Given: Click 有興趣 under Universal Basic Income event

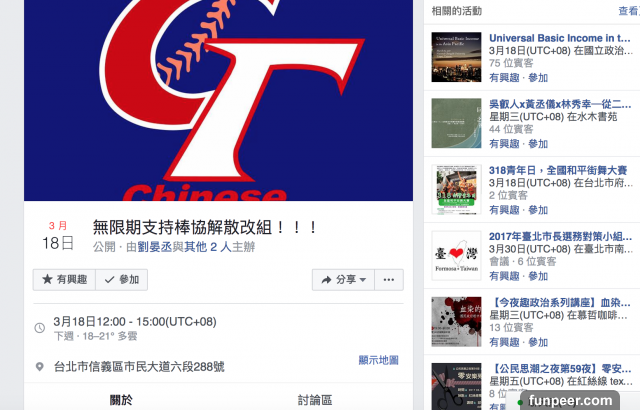Looking at the screenshot, I should tap(504, 78).
